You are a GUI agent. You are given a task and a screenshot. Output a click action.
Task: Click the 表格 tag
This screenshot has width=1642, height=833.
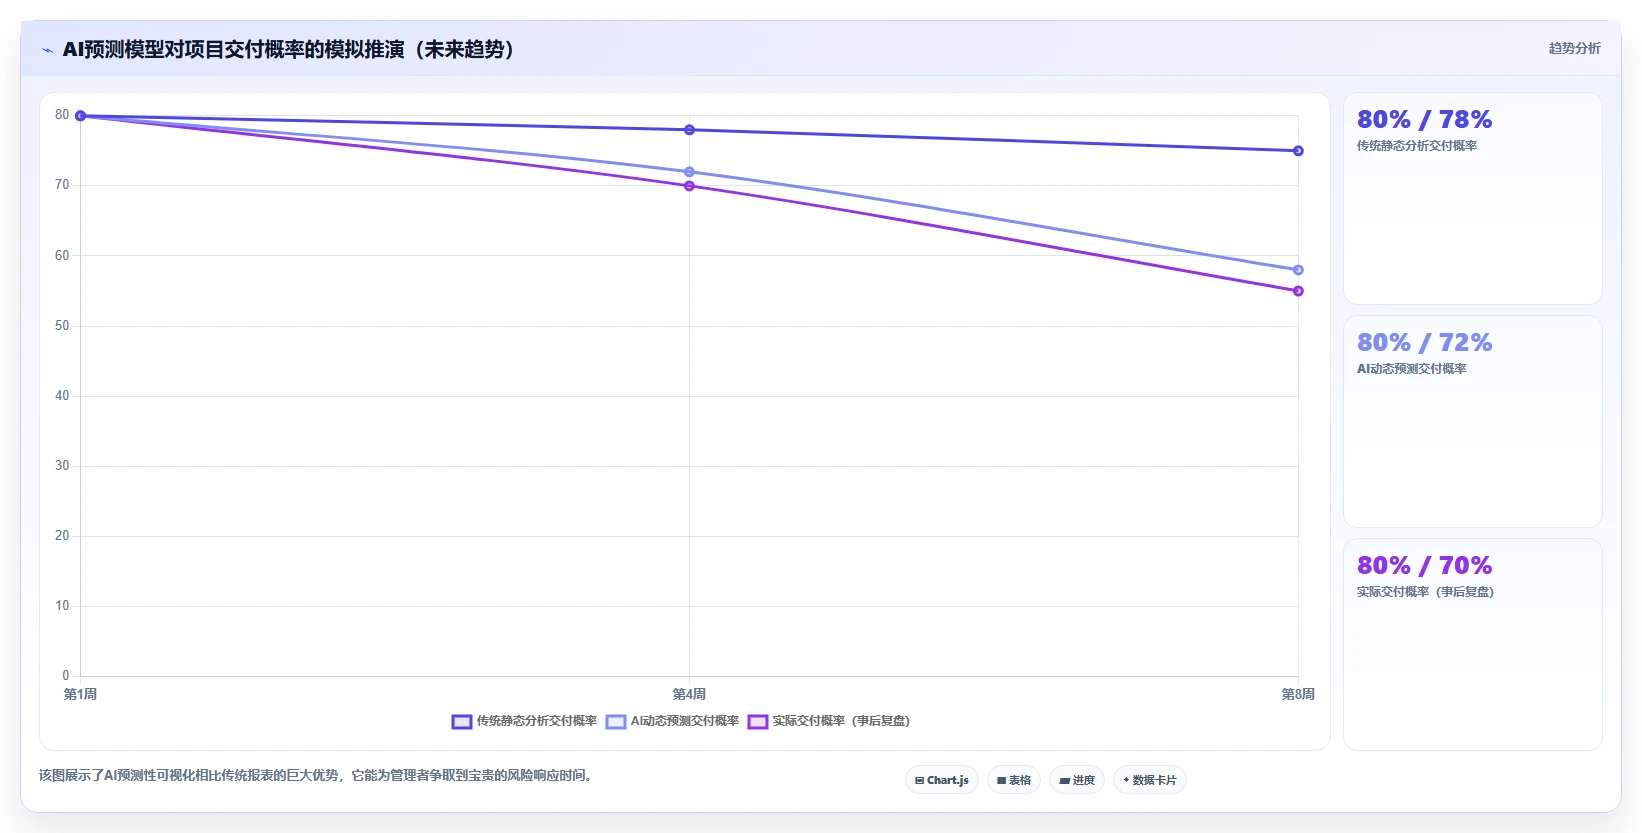coord(1014,780)
